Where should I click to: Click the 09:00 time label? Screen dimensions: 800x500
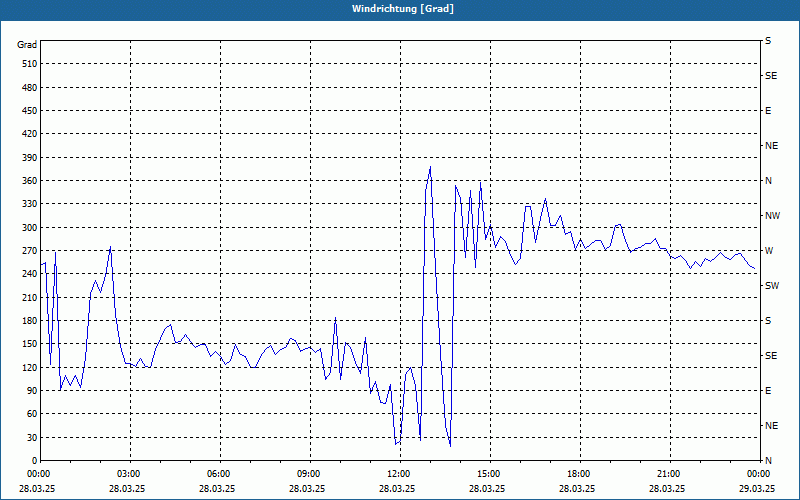tap(310, 474)
